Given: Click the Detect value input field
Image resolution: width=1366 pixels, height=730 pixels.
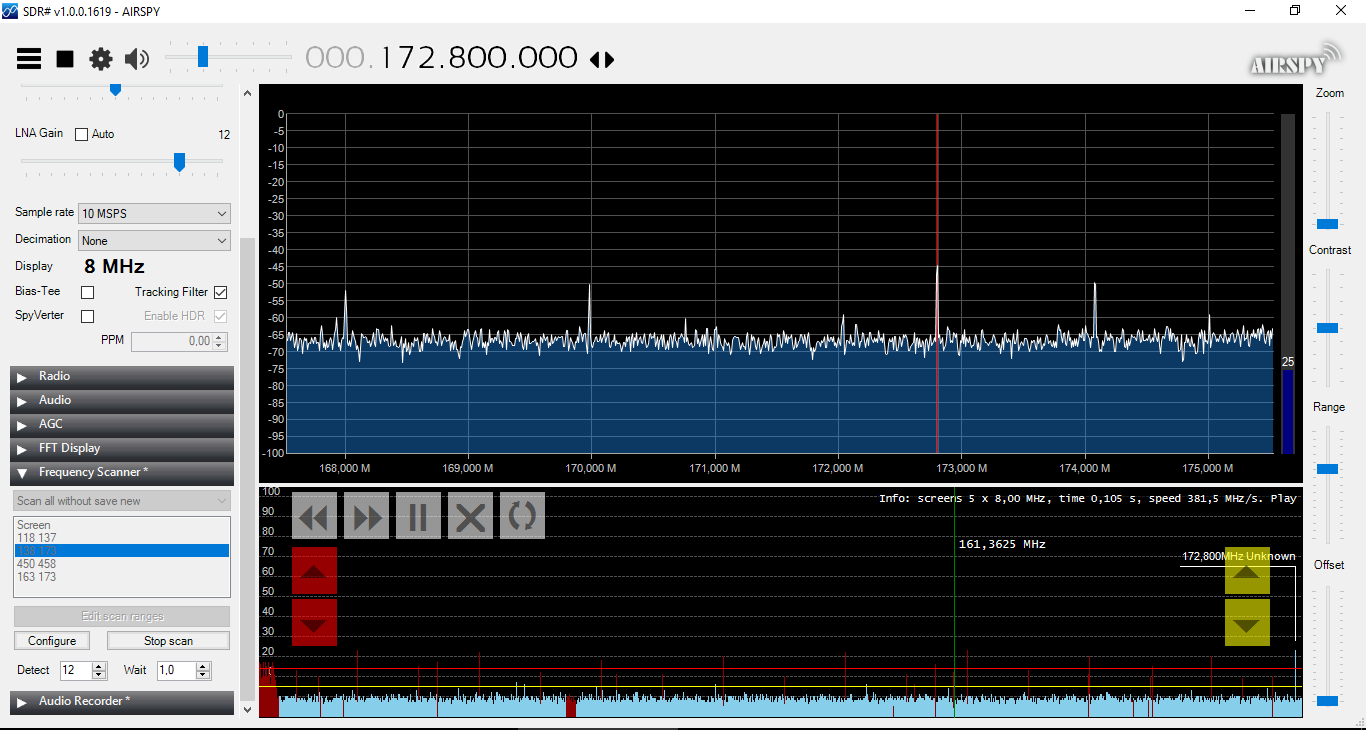Looking at the screenshot, I should (76, 670).
